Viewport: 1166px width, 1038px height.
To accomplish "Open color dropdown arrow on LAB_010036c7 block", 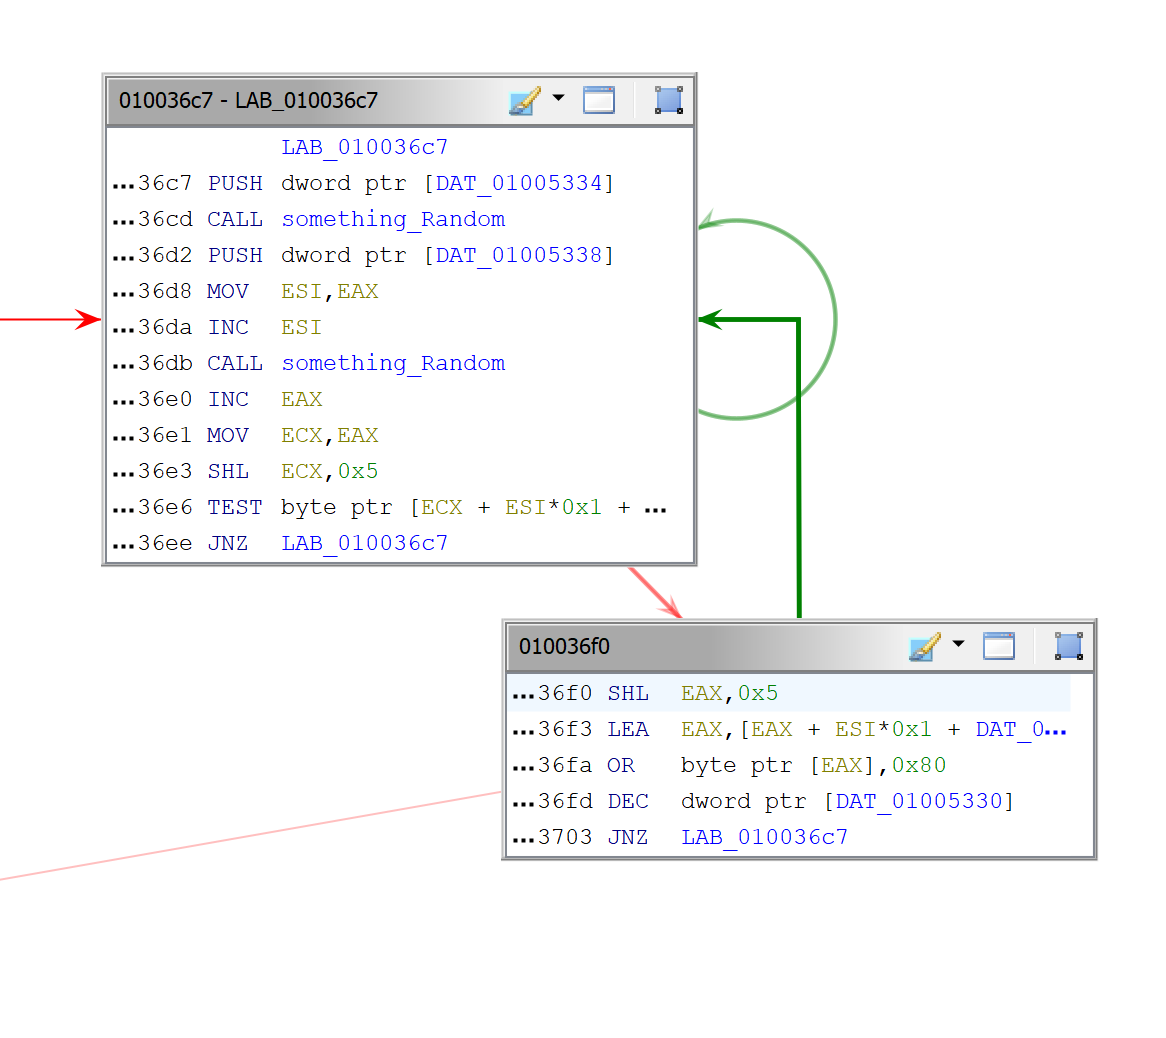I will coord(558,98).
